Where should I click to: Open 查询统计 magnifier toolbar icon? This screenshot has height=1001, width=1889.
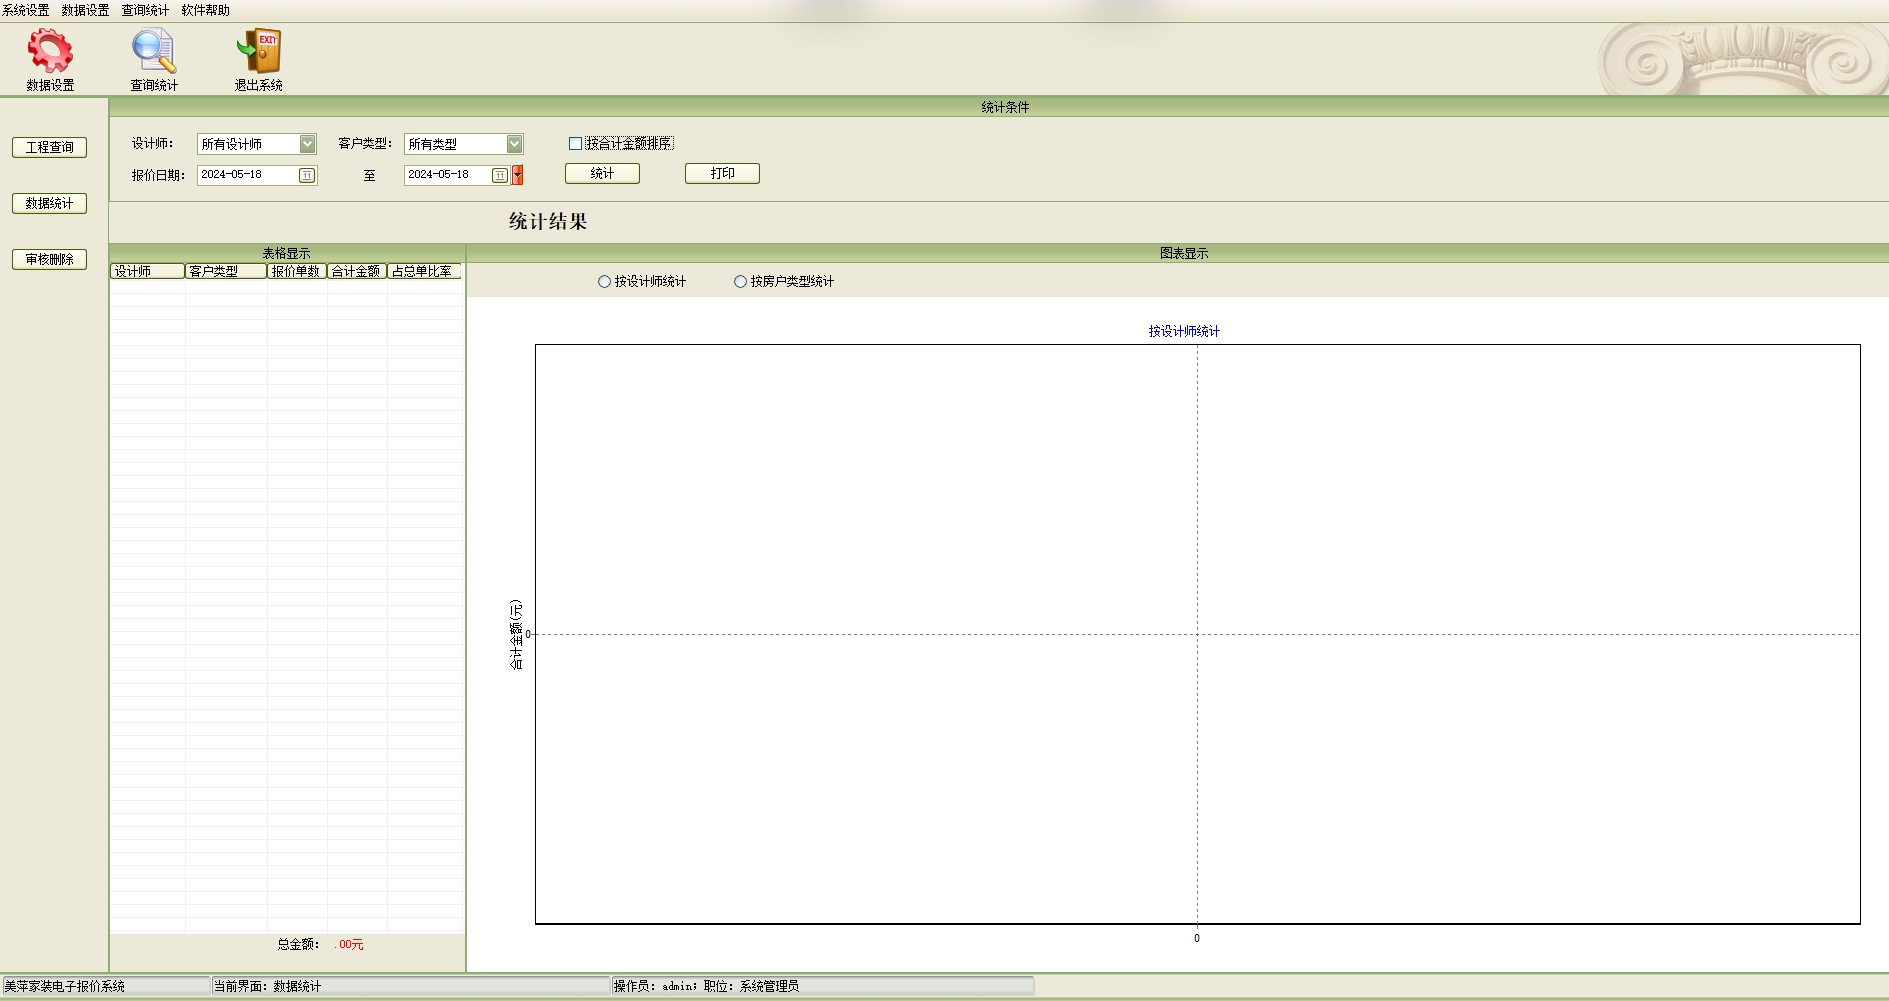[154, 52]
